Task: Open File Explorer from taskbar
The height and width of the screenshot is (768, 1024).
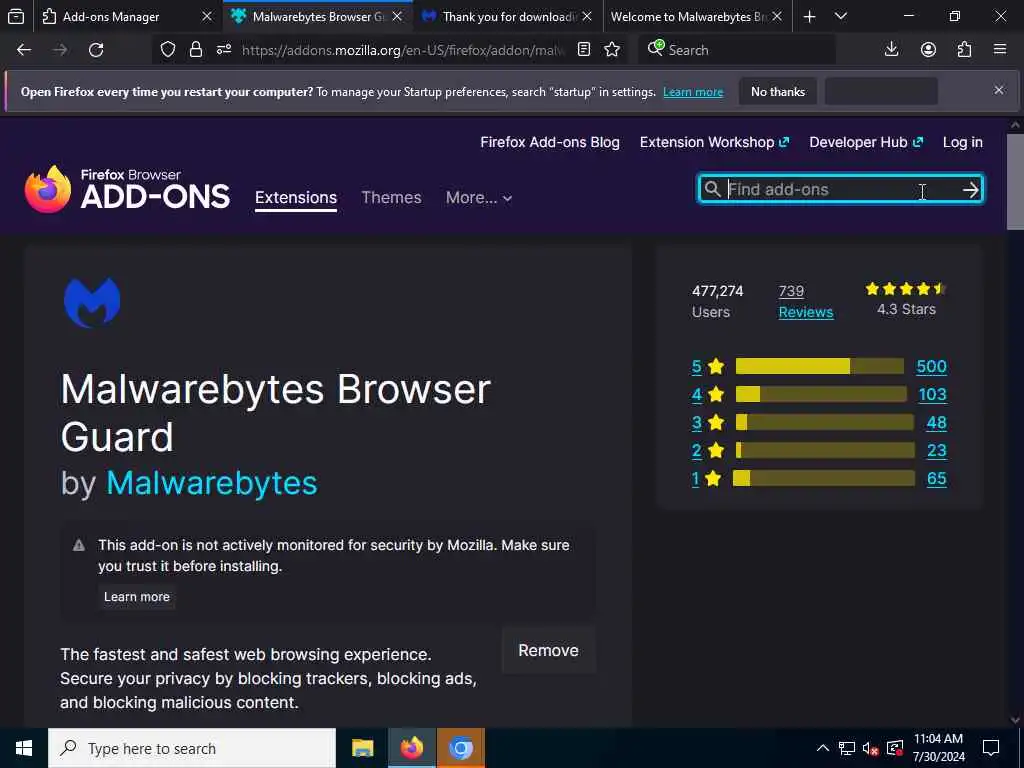Action: pos(362,748)
